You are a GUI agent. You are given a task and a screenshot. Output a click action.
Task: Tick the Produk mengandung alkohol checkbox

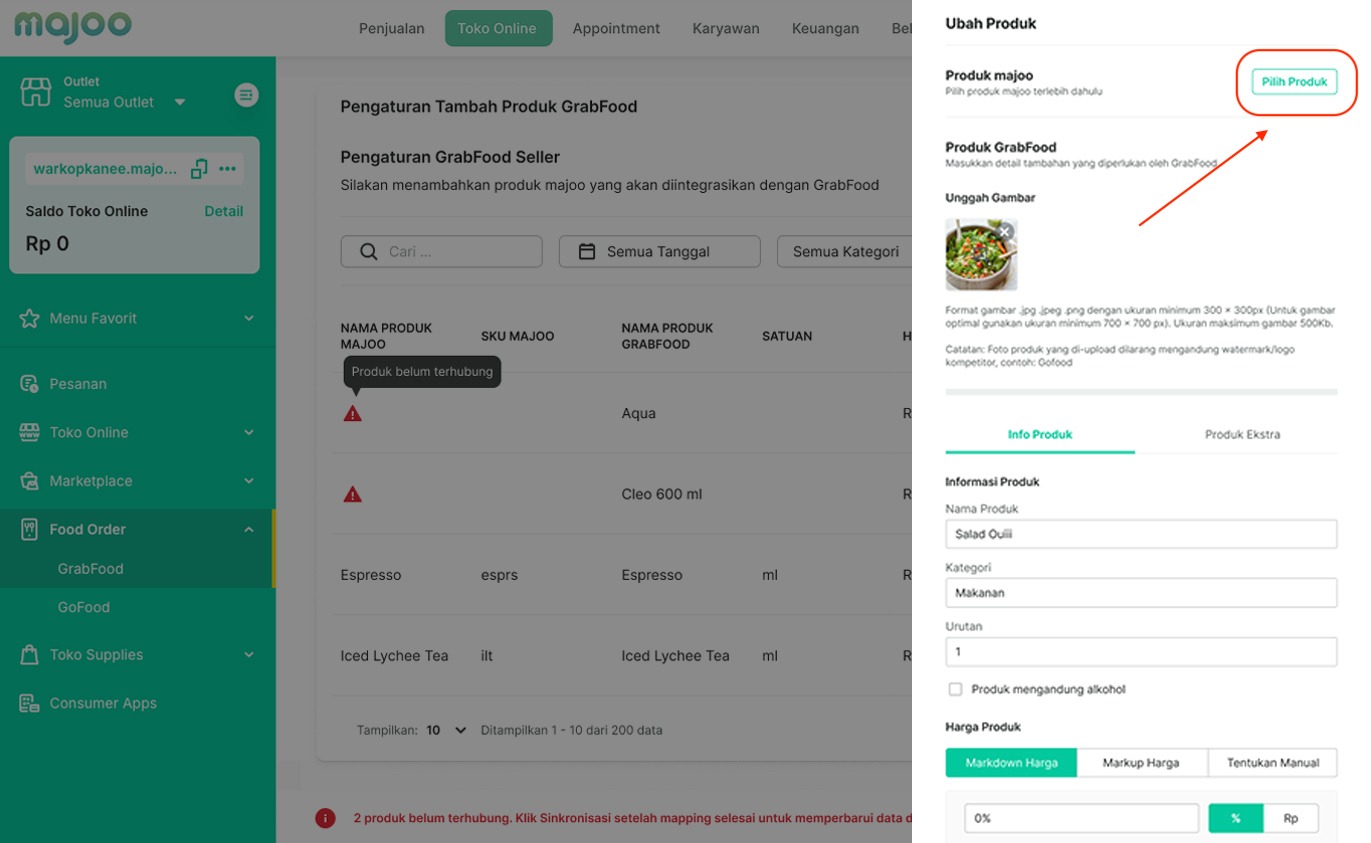tap(955, 689)
